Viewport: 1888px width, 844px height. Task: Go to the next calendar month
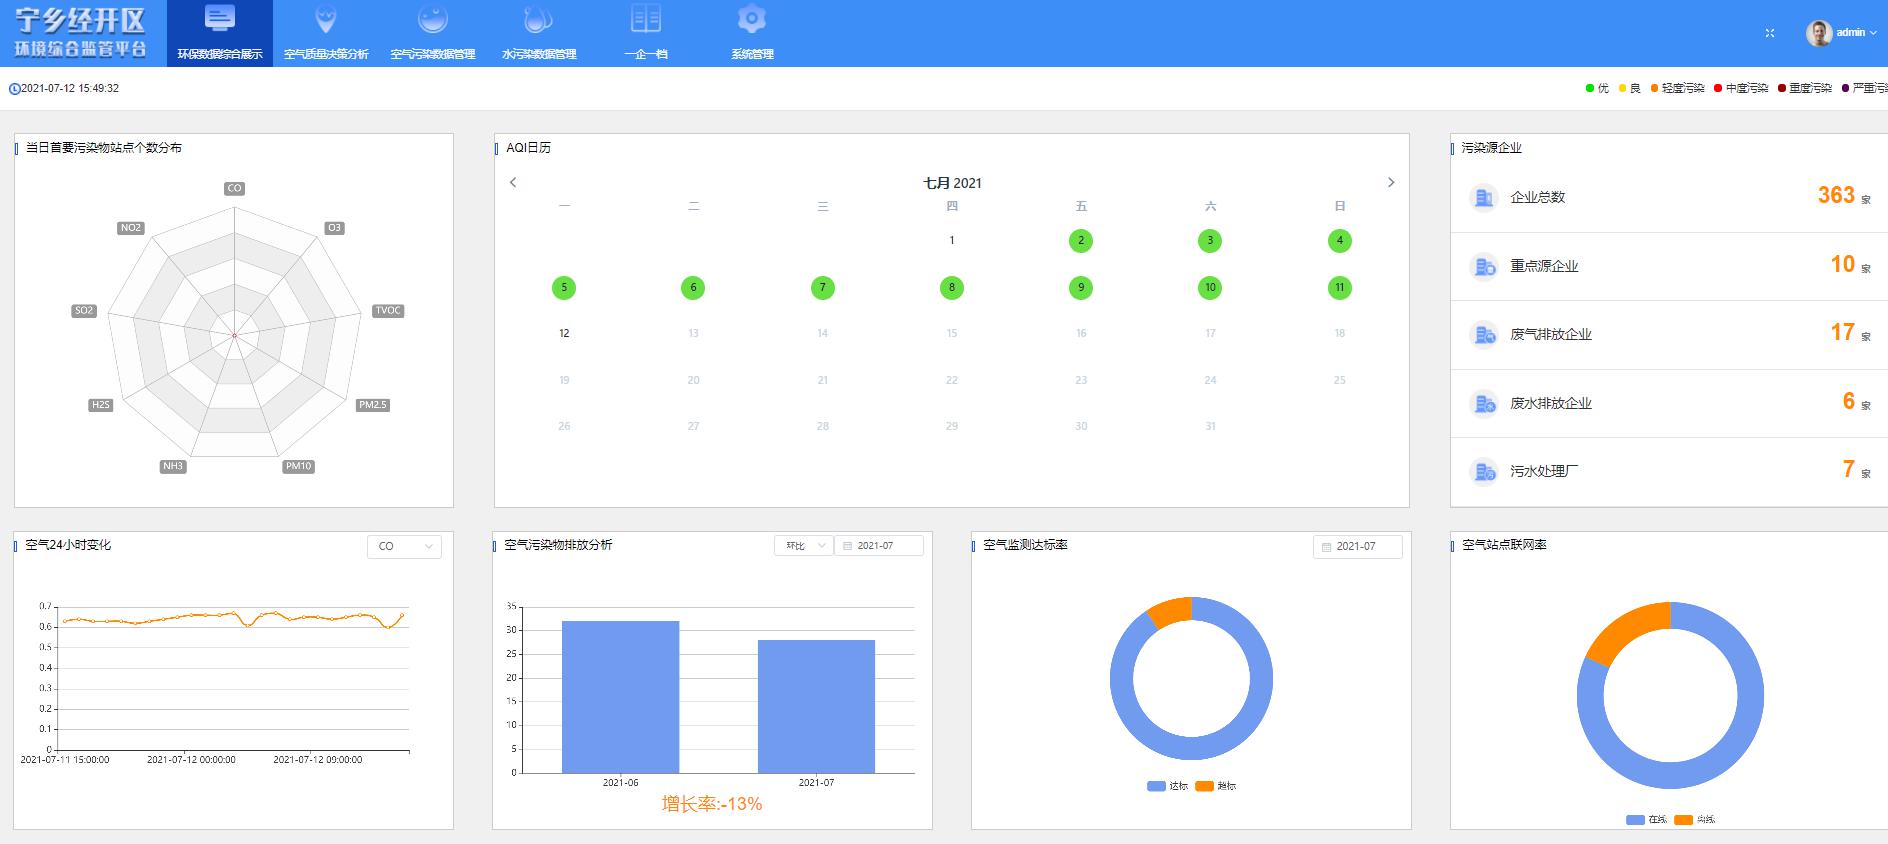pyautogui.click(x=1390, y=182)
